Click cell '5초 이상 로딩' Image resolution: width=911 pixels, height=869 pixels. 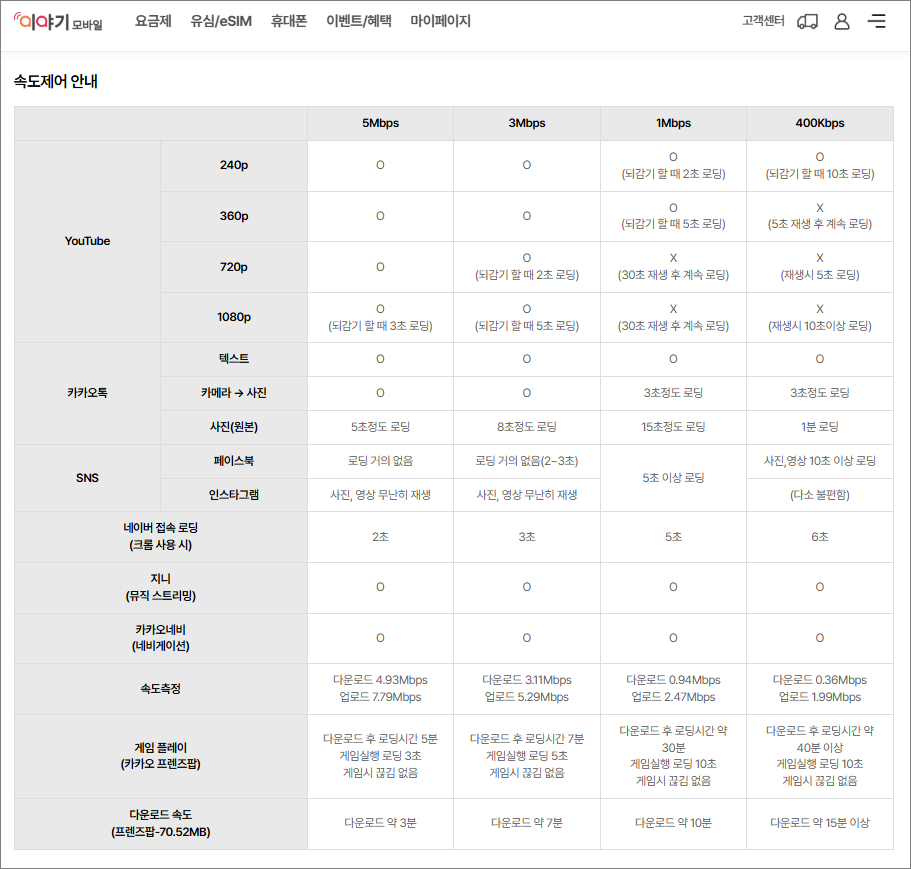click(673, 478)
